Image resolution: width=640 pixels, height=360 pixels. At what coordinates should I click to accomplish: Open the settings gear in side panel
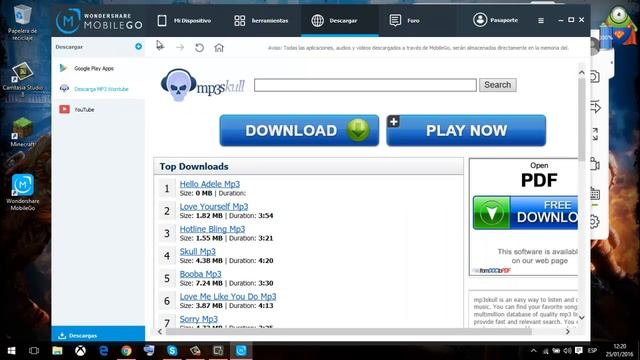pyautogui.click(x=595, y=222)
